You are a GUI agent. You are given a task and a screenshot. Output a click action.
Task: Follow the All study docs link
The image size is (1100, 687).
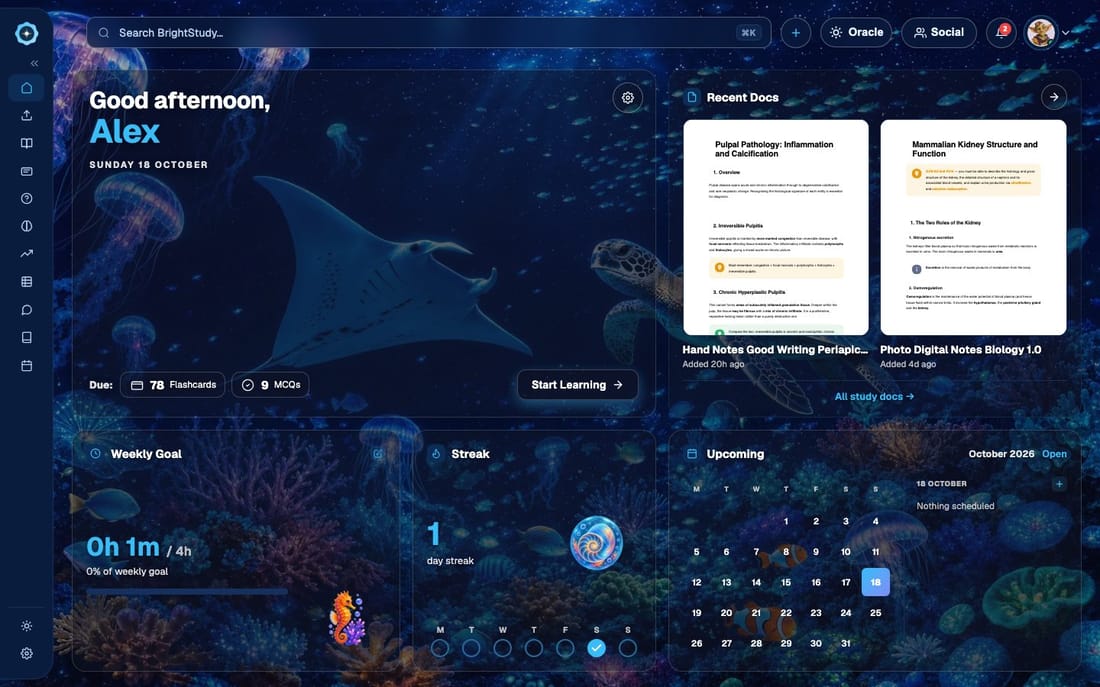click(x=874, y=396)
